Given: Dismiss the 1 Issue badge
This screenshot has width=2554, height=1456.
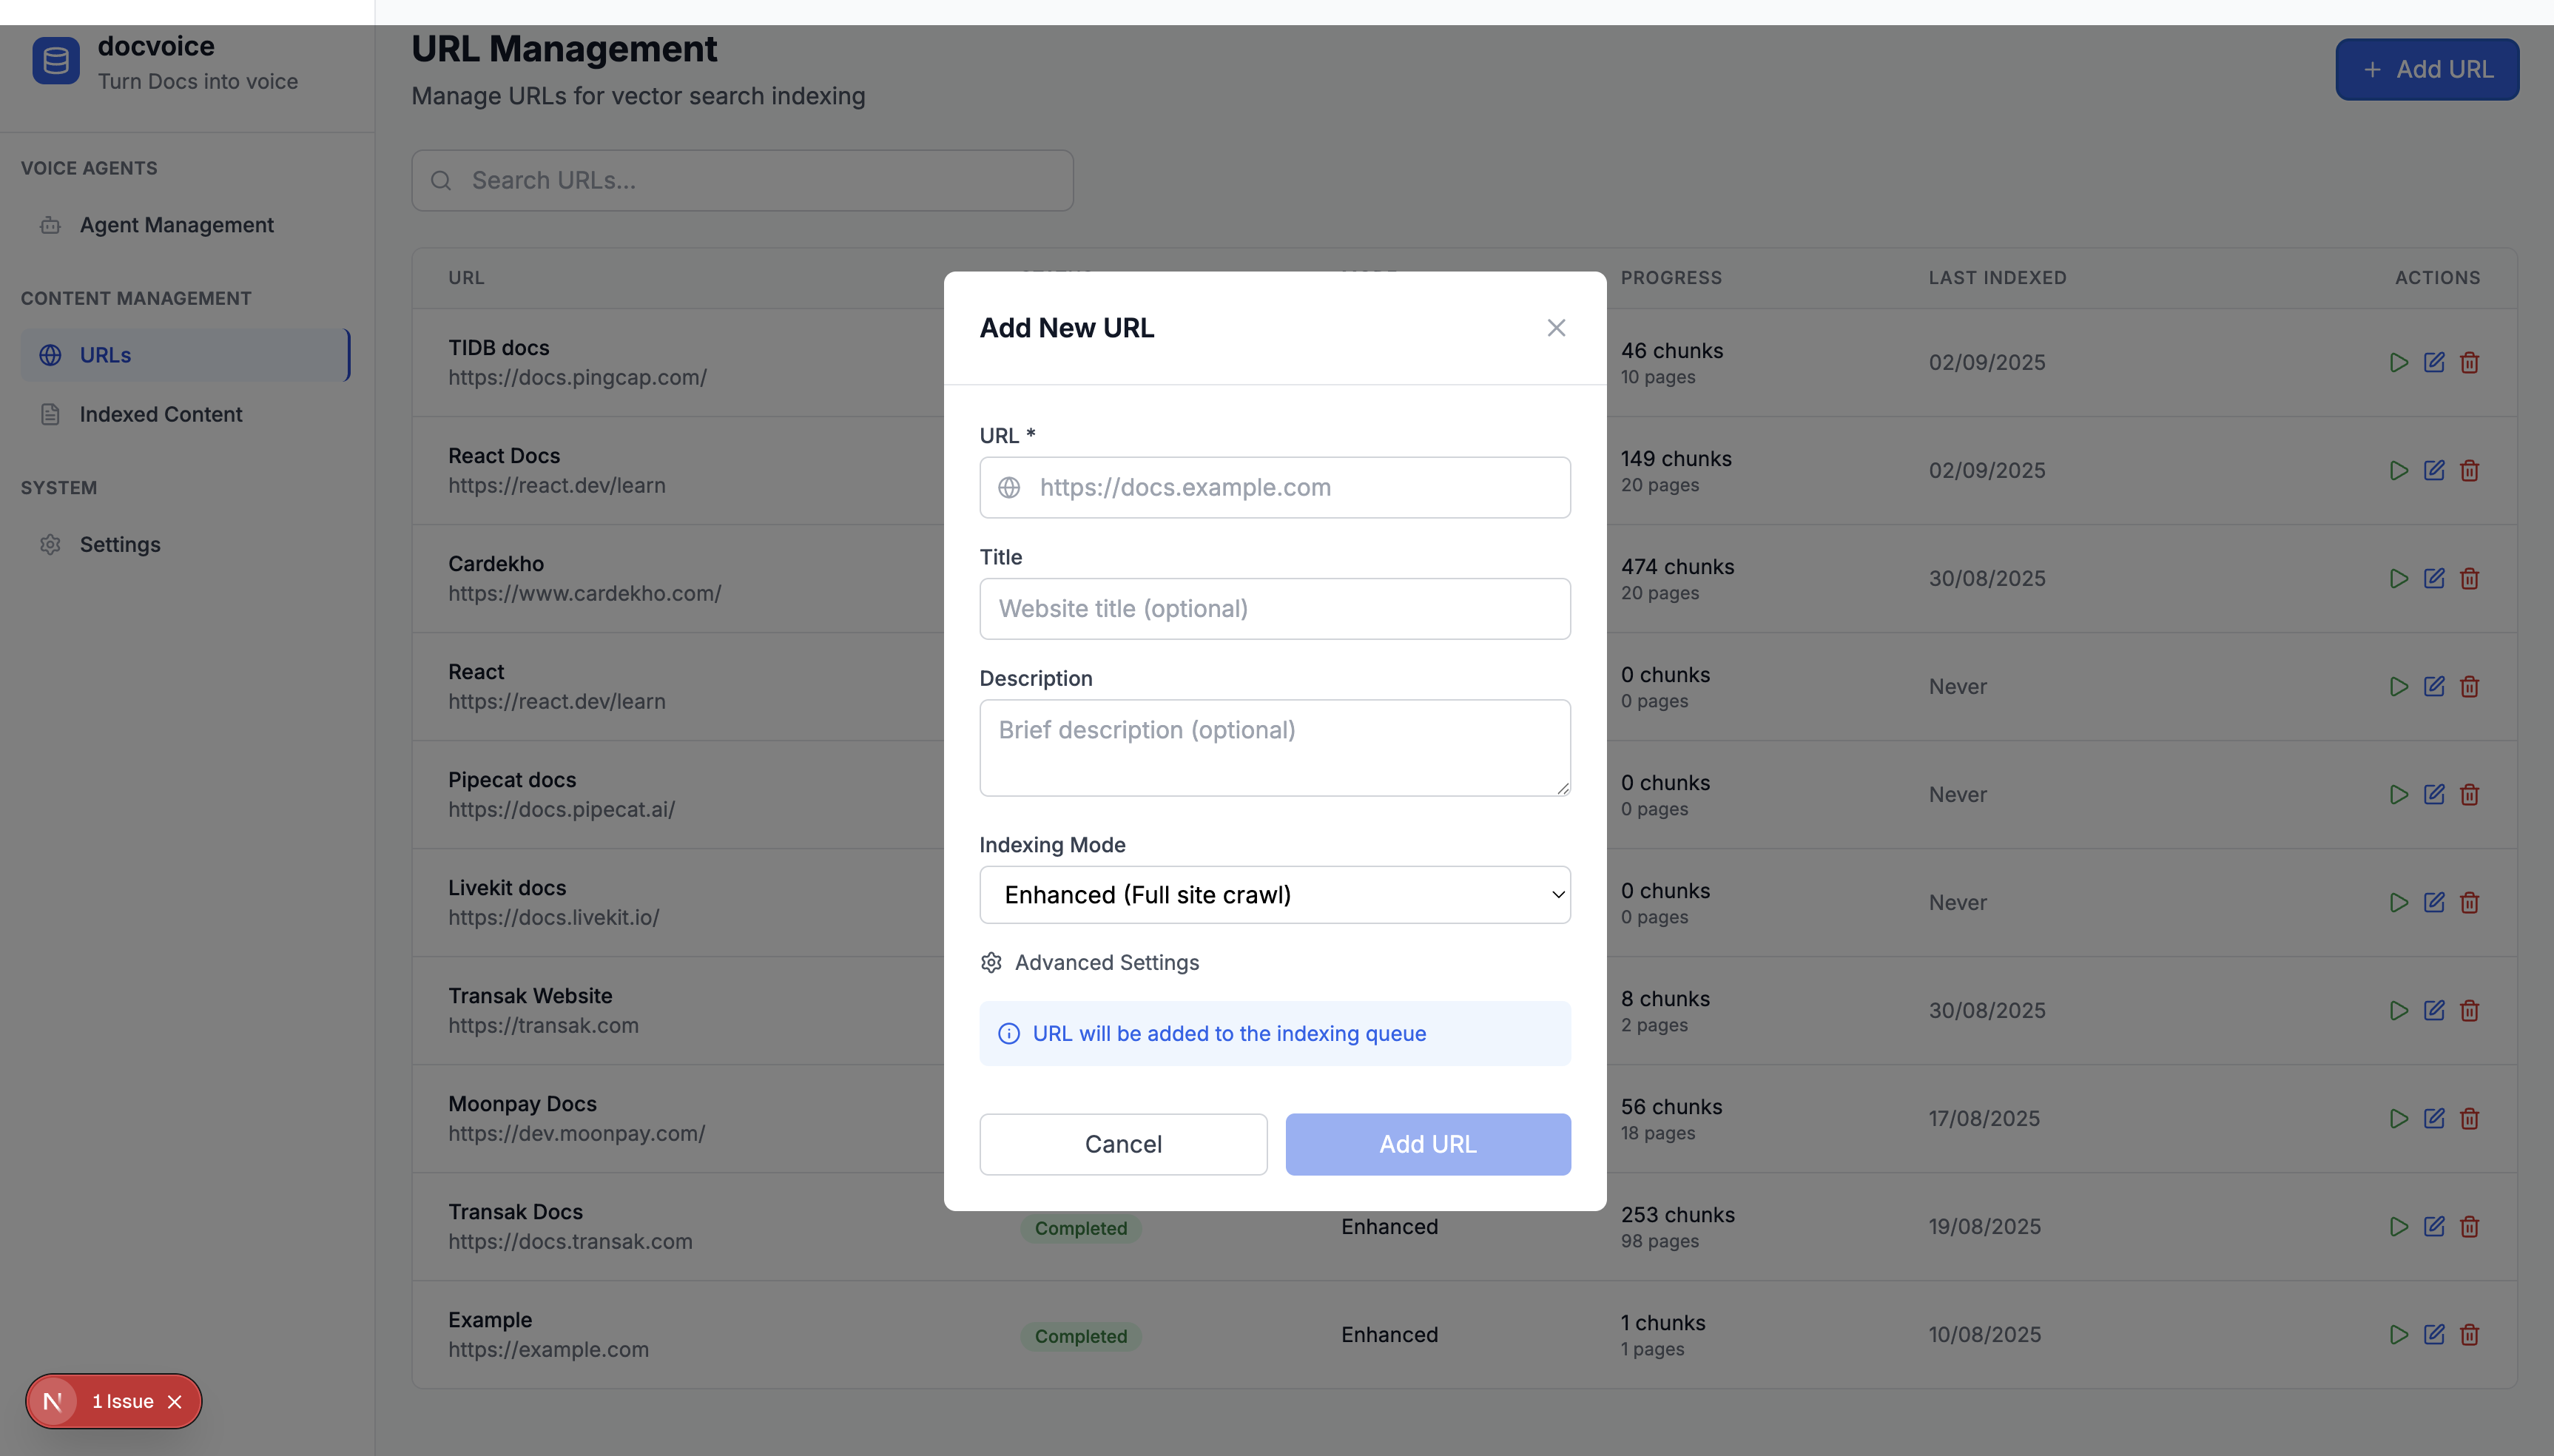Looking at the screenshot, I should tap(175, 1401).
